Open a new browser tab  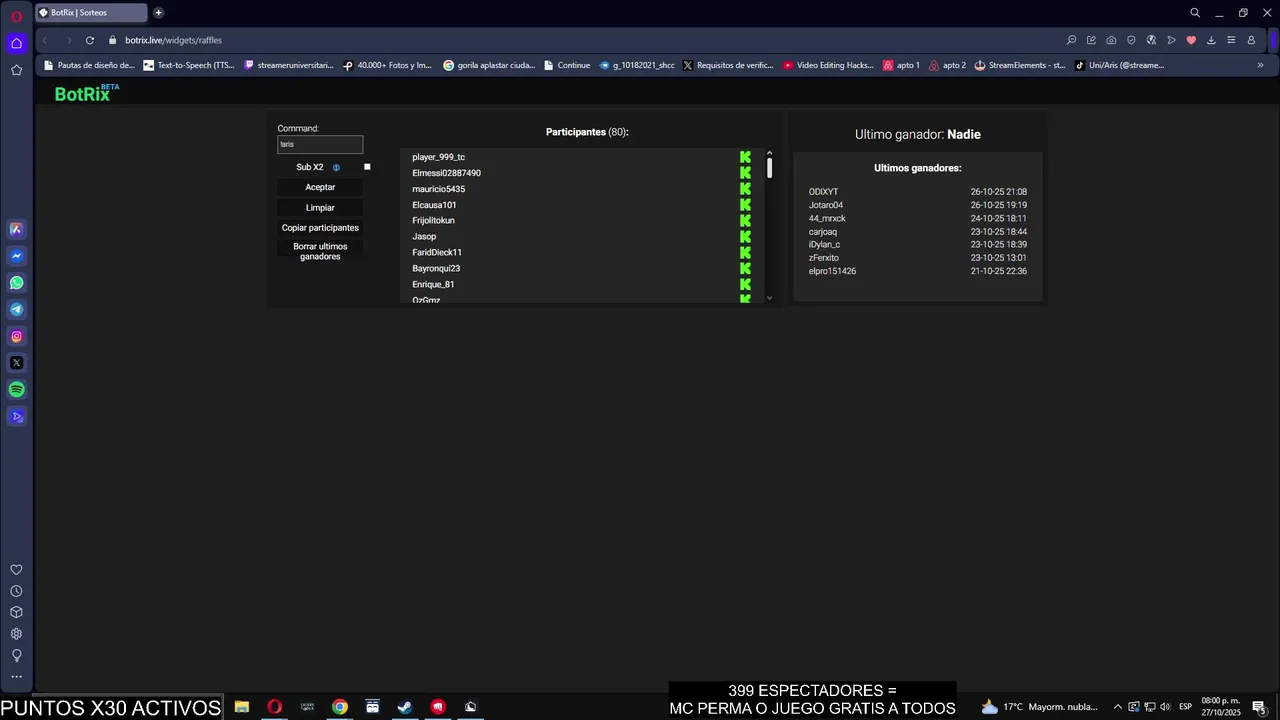(x=158, y=13)
